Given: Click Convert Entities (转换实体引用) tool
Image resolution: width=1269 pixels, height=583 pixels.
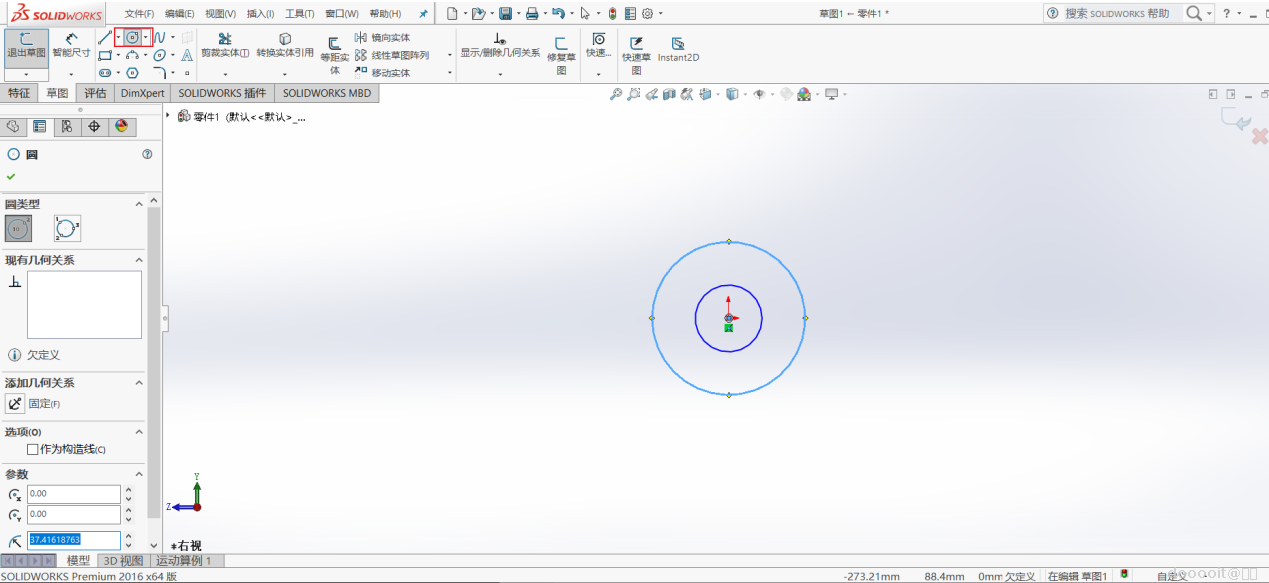Looking at the screenshot, I should (285, 46).
